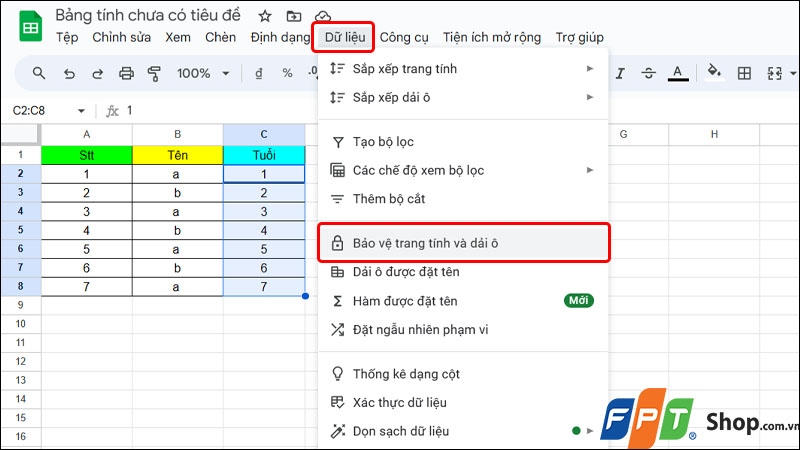Expand Các chế độ xem bộ lọc
Viewport: 800px width, 450px height.
(463, 170)
